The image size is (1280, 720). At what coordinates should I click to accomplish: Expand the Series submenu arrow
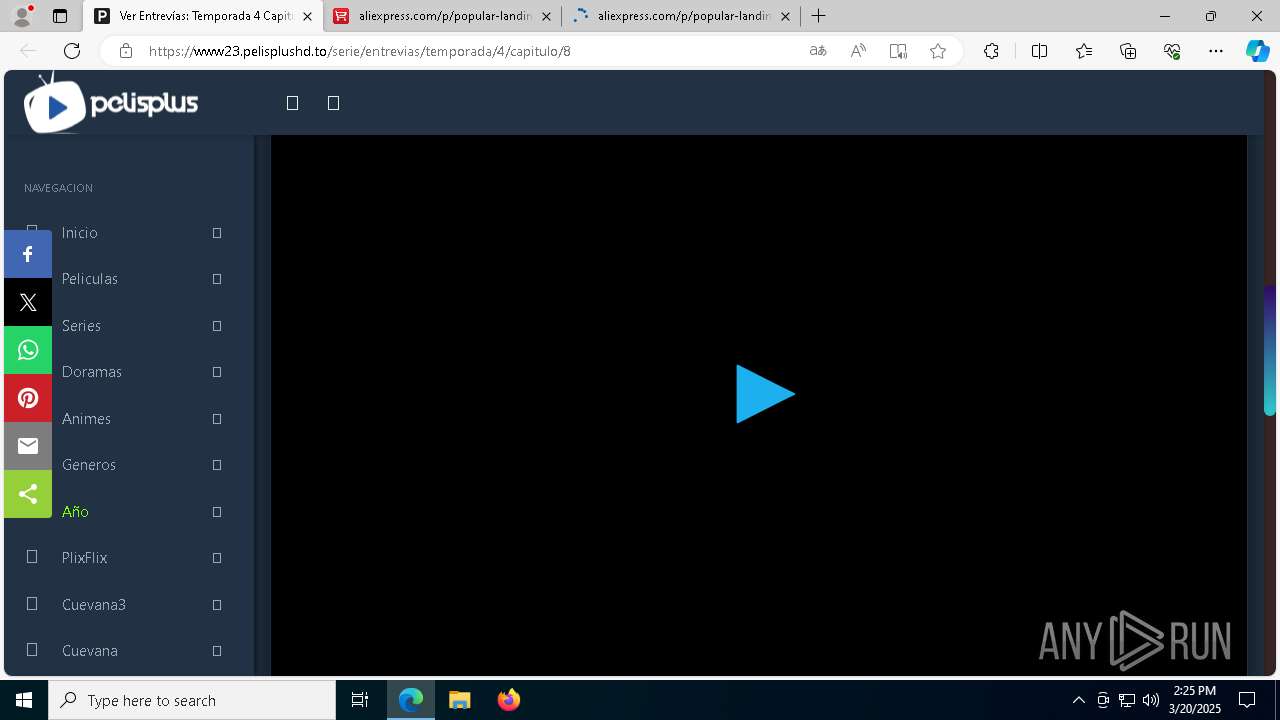(x=217, y=326)
